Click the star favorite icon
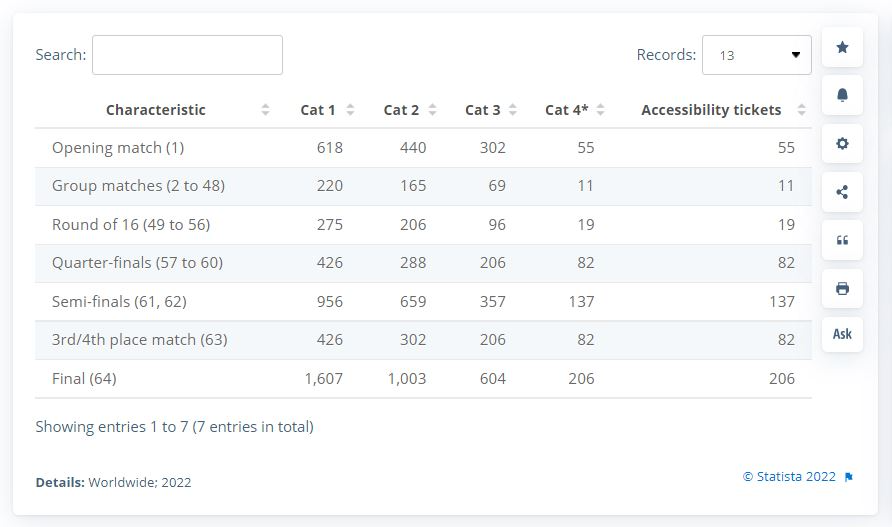The height and width of the screenshot is (527, 892). tap(842, 47)
